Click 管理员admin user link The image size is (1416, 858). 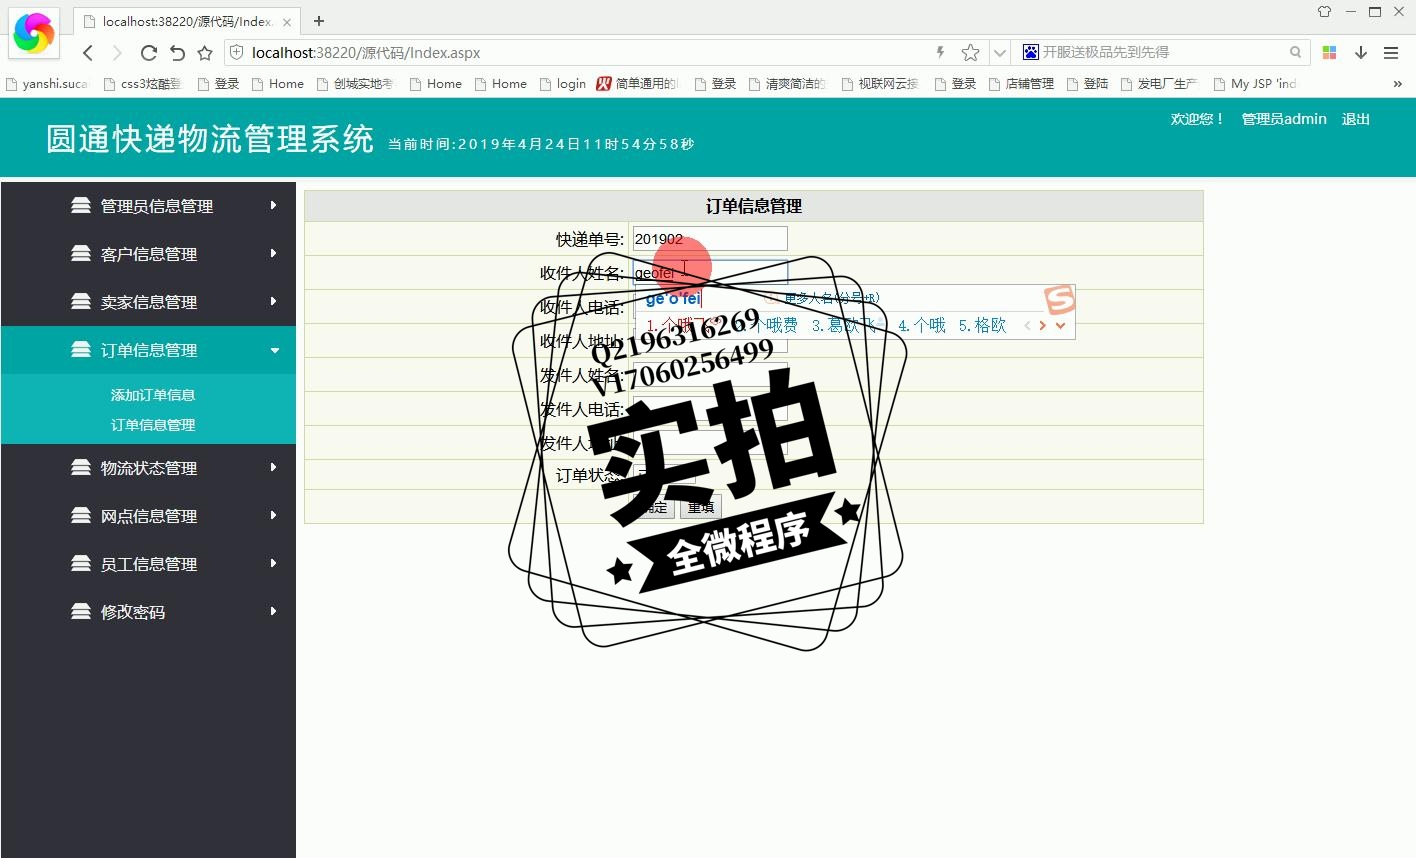(x=1284, y=119)
